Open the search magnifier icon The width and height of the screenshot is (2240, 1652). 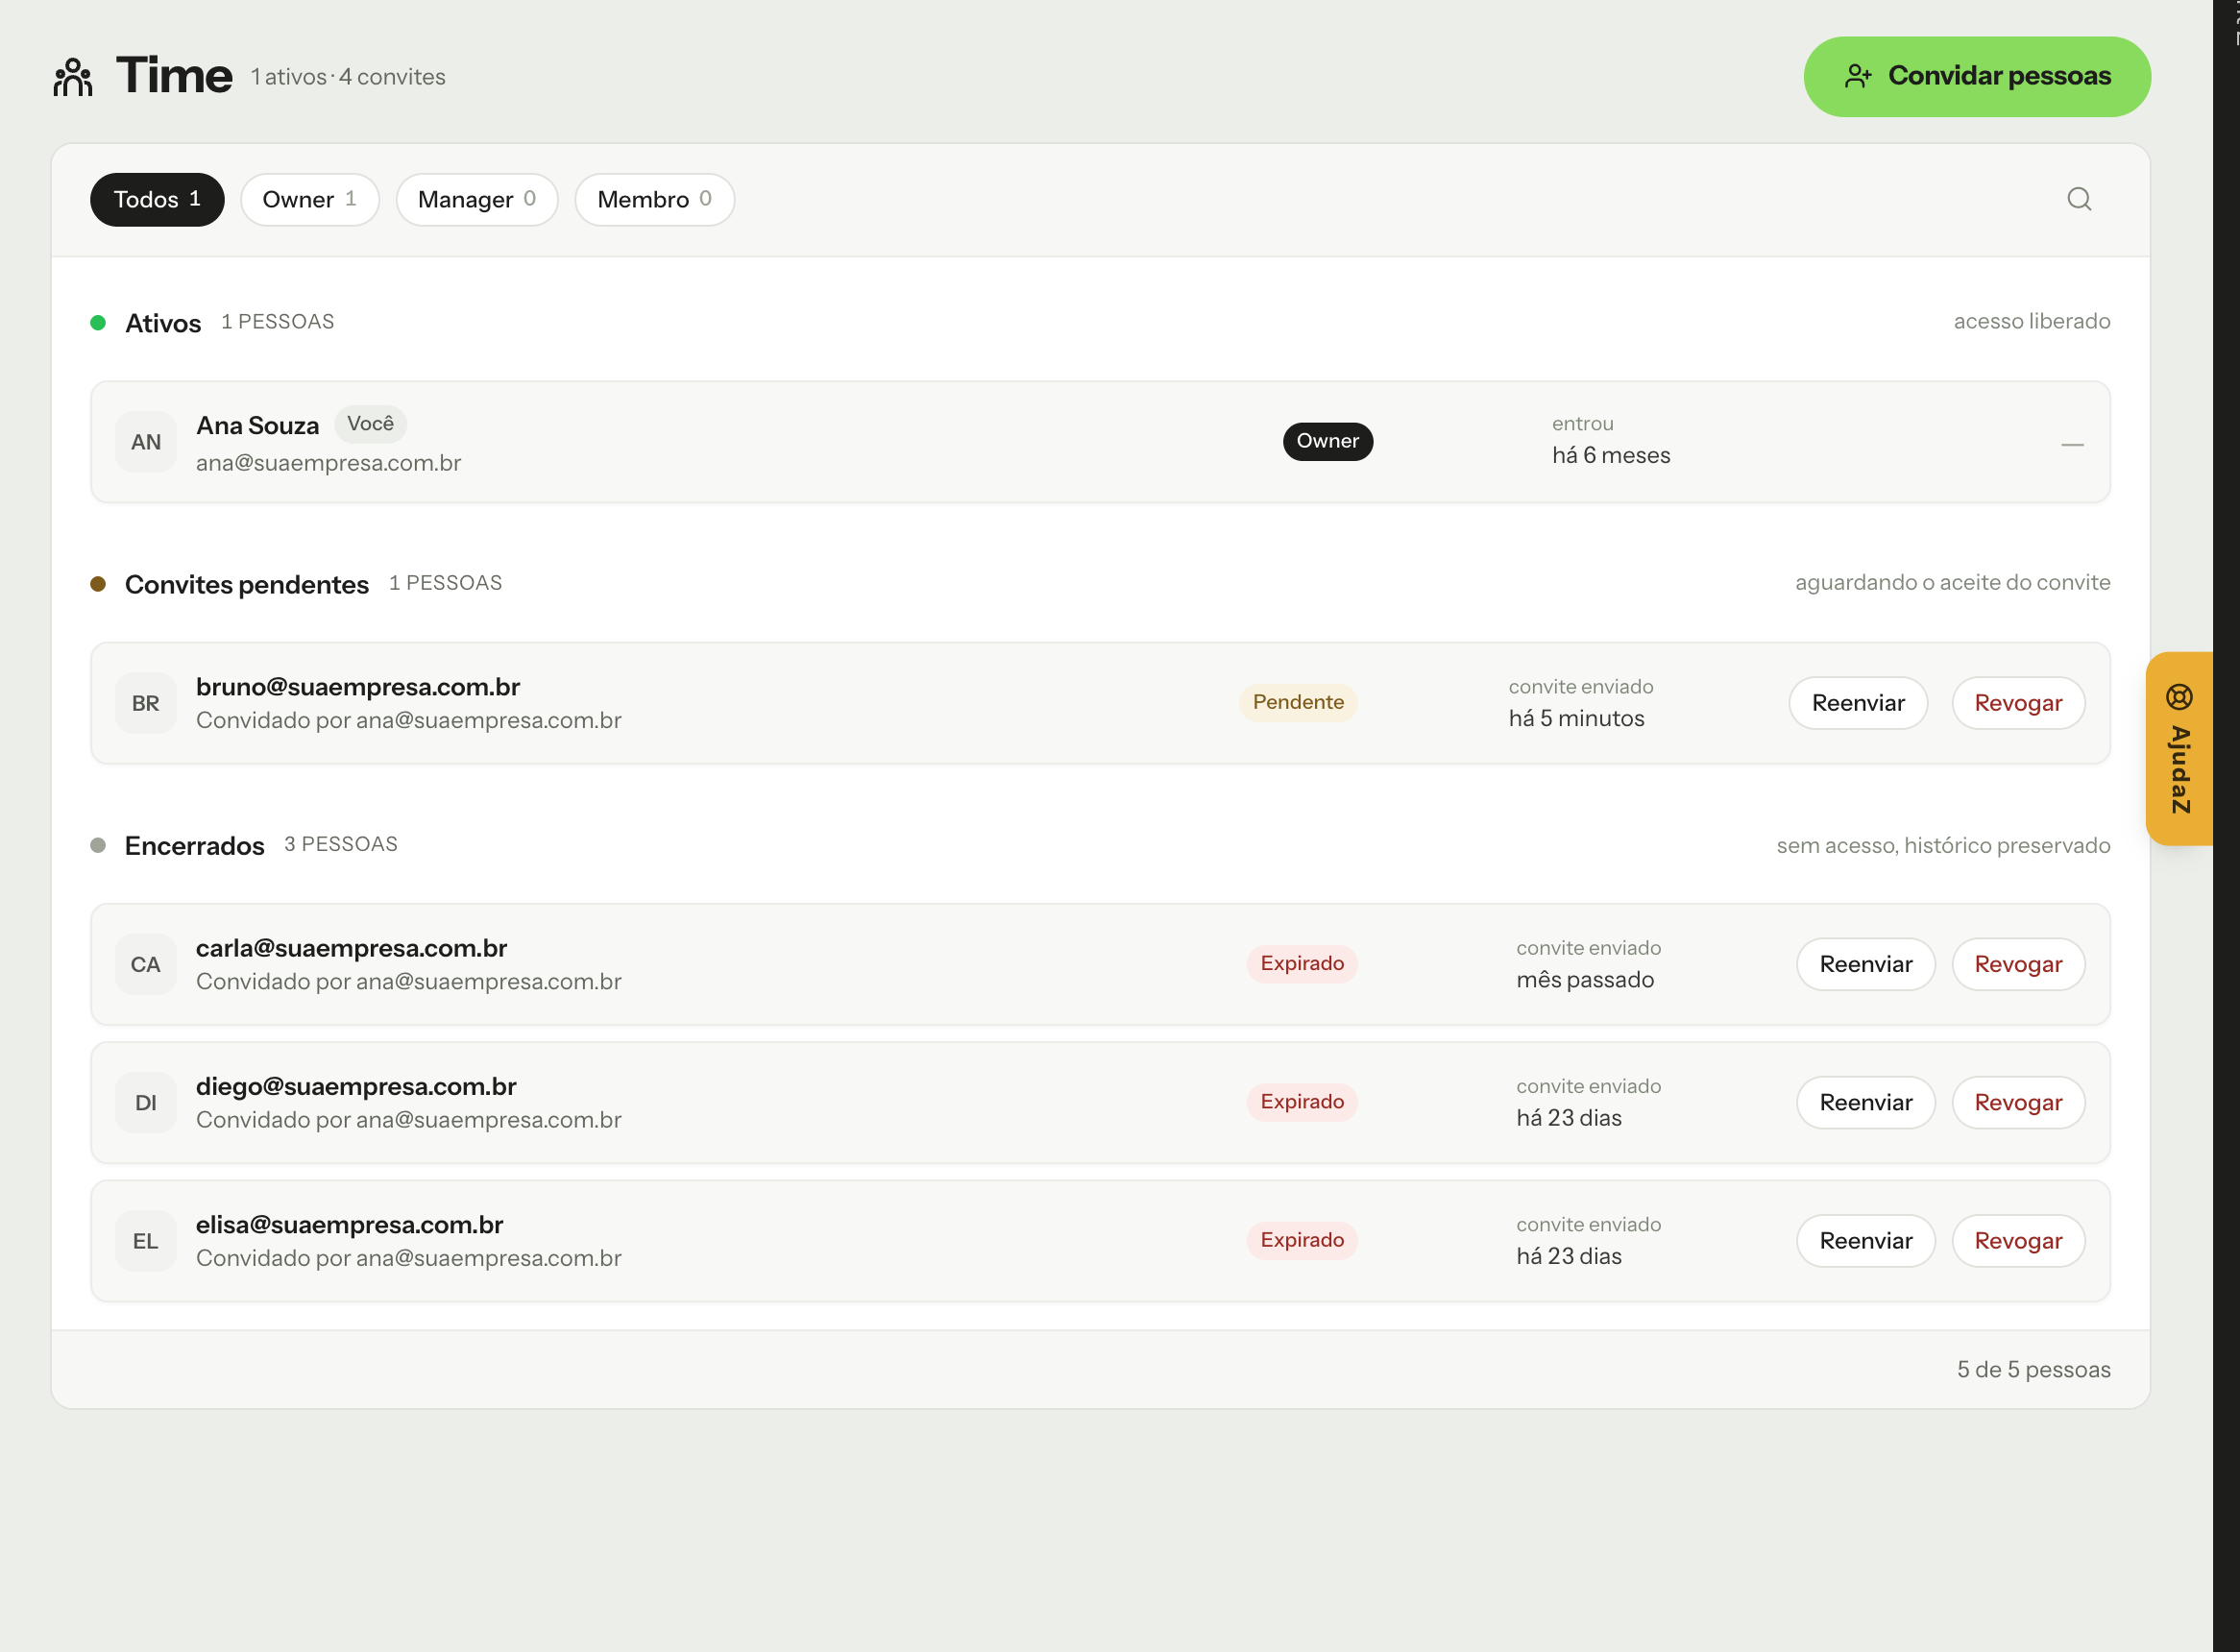[x=2079, y=199]
